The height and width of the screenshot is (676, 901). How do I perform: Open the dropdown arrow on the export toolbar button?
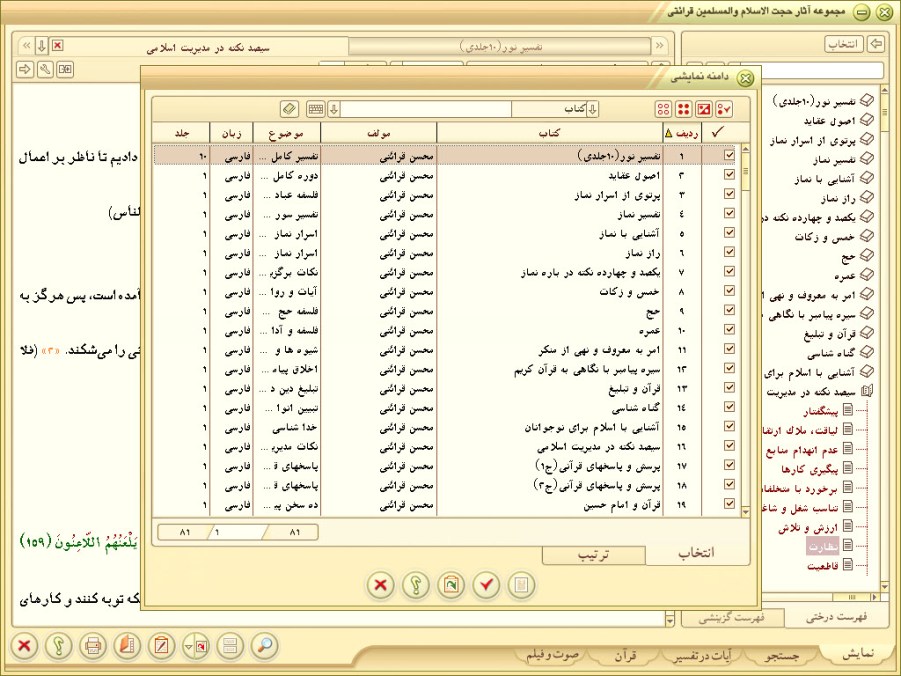[x=188, y=646]
